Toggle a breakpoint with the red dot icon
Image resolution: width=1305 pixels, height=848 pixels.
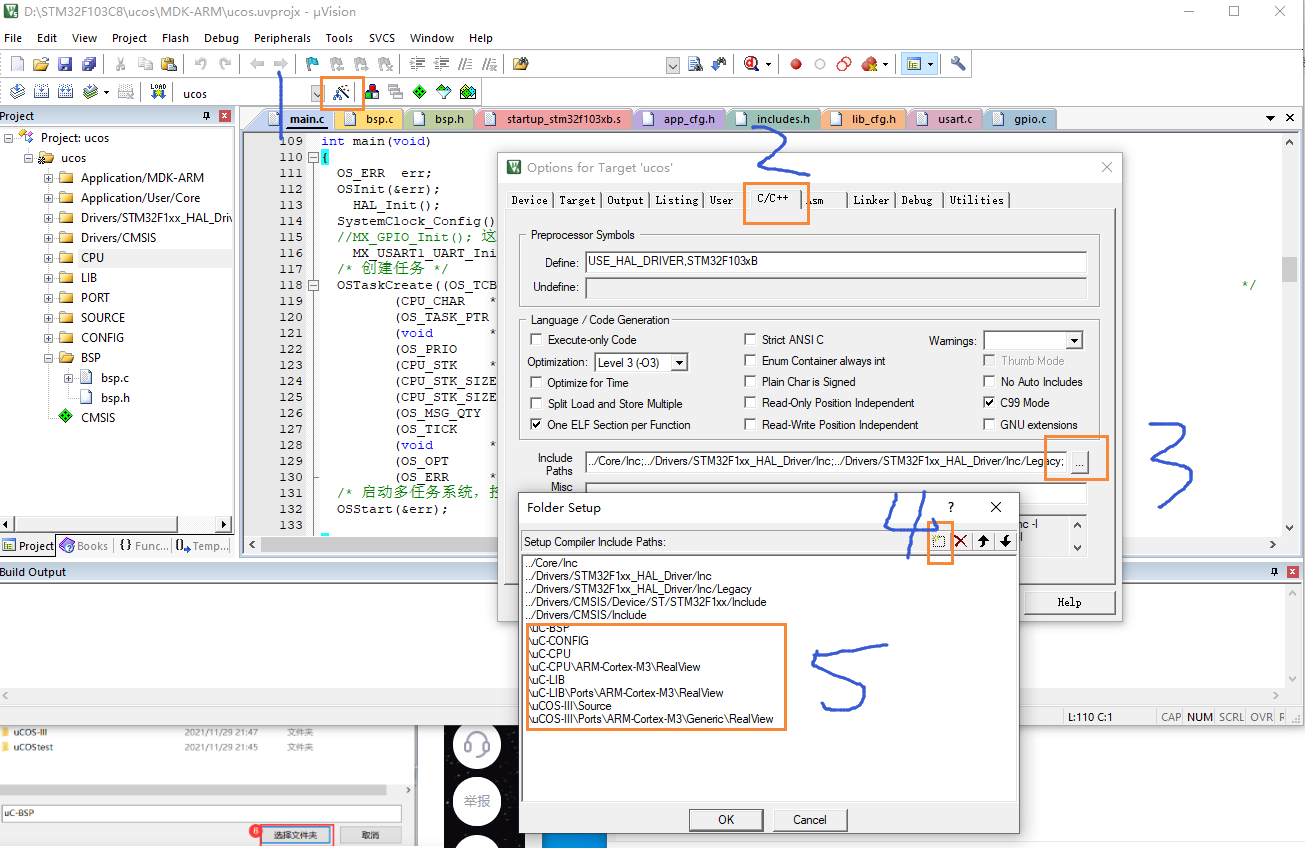coord(795,63)
